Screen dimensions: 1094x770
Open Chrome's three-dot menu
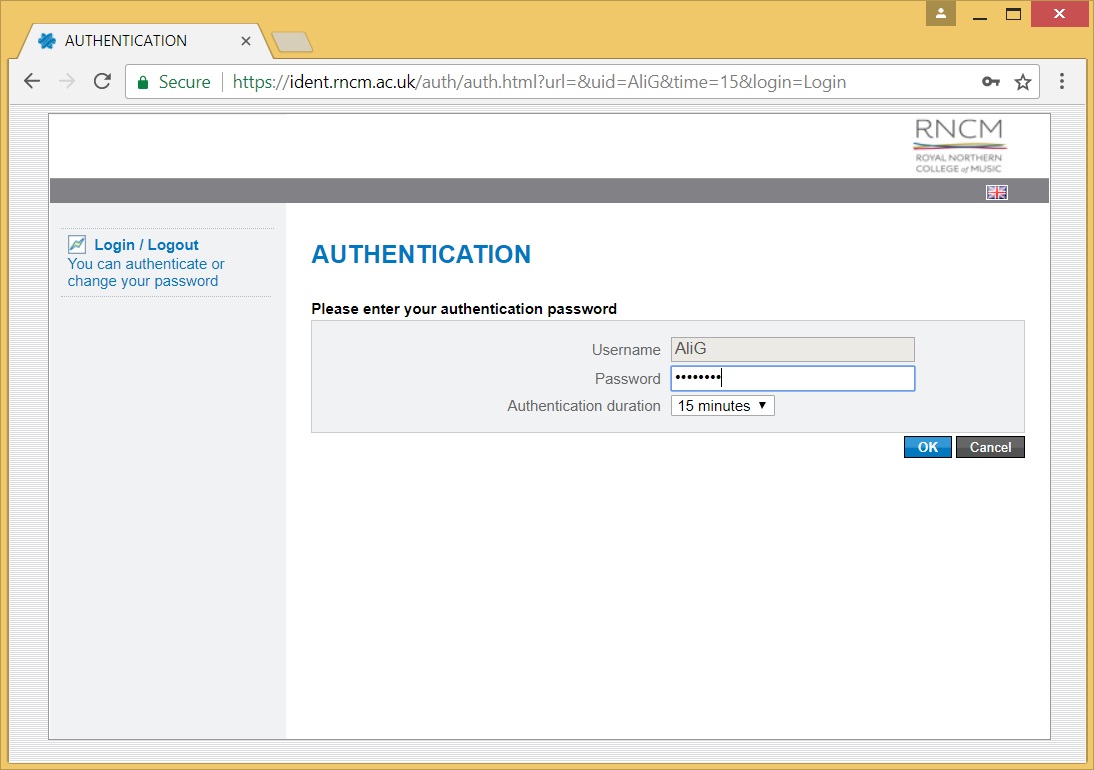pos(1061,81)
